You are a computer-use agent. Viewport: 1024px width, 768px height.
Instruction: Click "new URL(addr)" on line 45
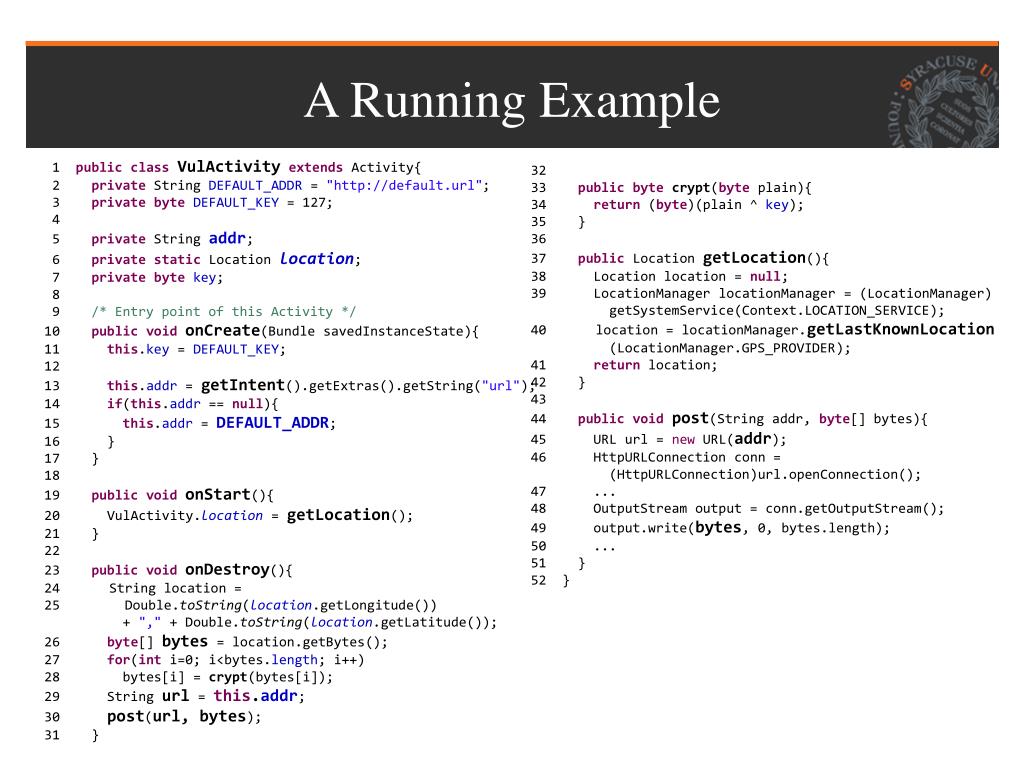[725, 439]
